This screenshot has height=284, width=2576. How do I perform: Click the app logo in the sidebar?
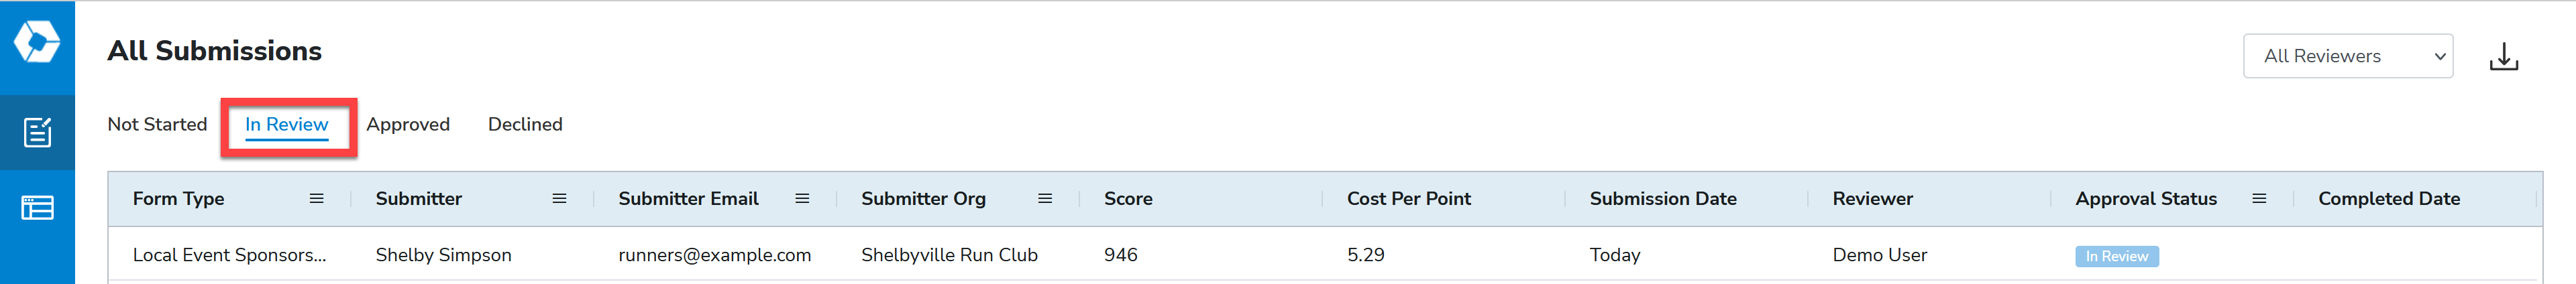(37, 41)
